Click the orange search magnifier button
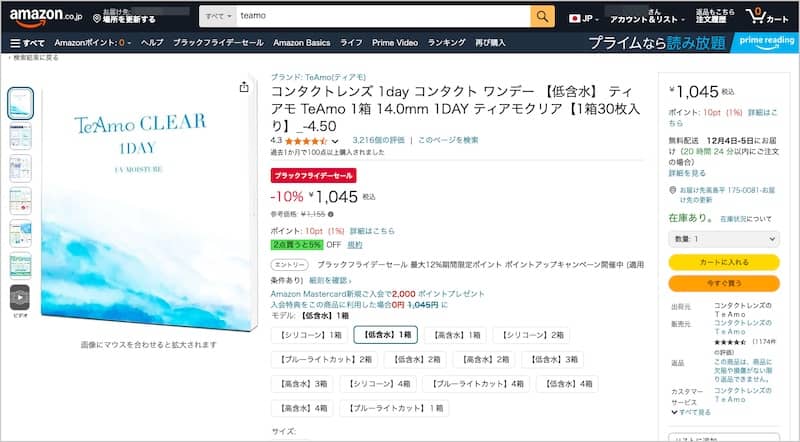This screenshot has height=442, width=800. (x=542, y=17)
